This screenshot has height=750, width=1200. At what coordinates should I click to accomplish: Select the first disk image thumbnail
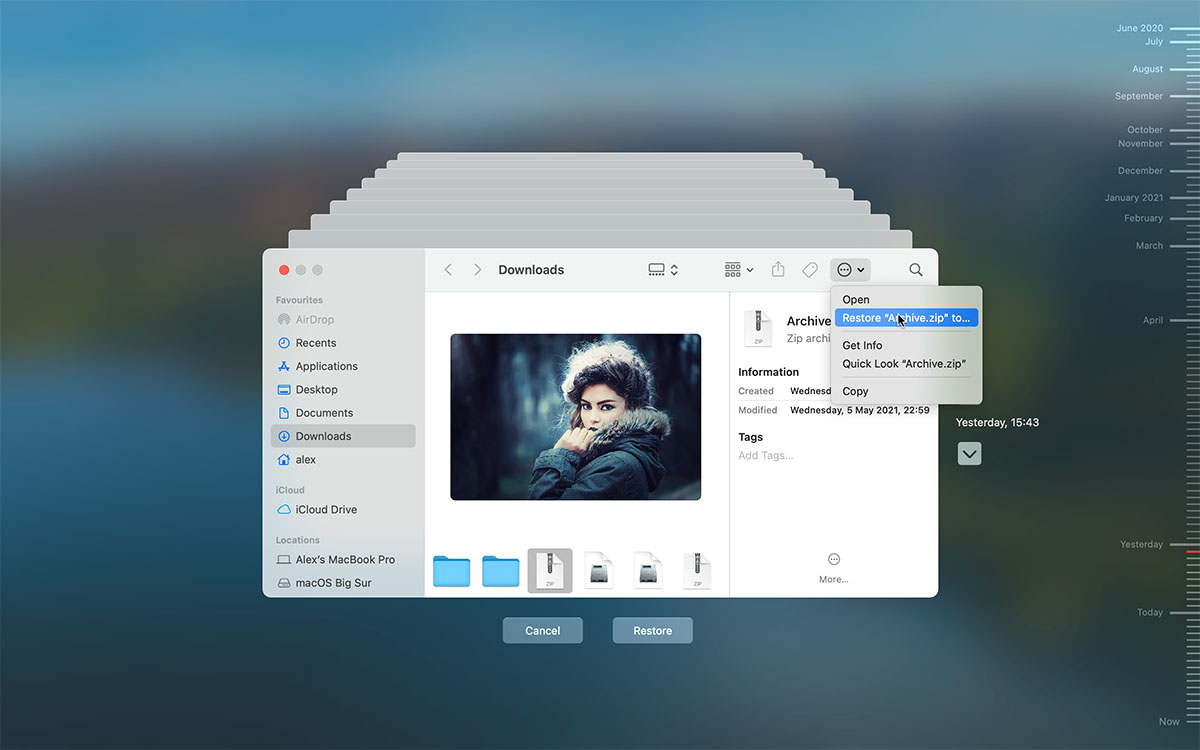pyautogui.click(x=599, y=571)
